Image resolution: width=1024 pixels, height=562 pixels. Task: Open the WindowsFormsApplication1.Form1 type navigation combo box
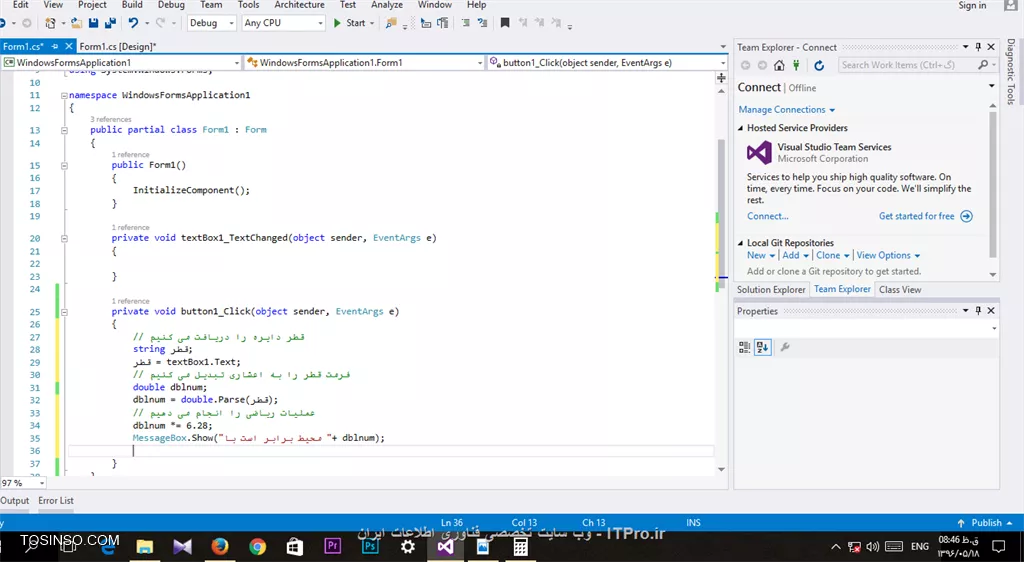click(365, 63)
